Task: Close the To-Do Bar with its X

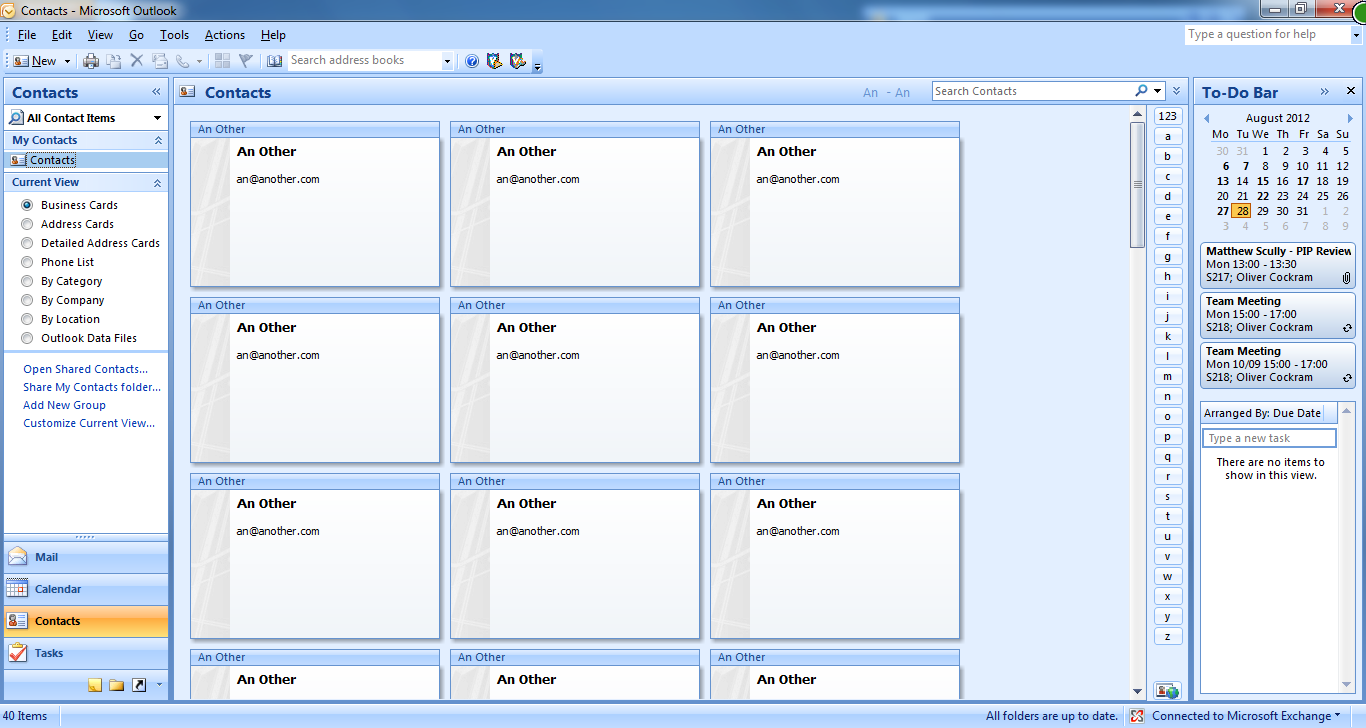Action: pyautogui.click(x=1350, y=91)
